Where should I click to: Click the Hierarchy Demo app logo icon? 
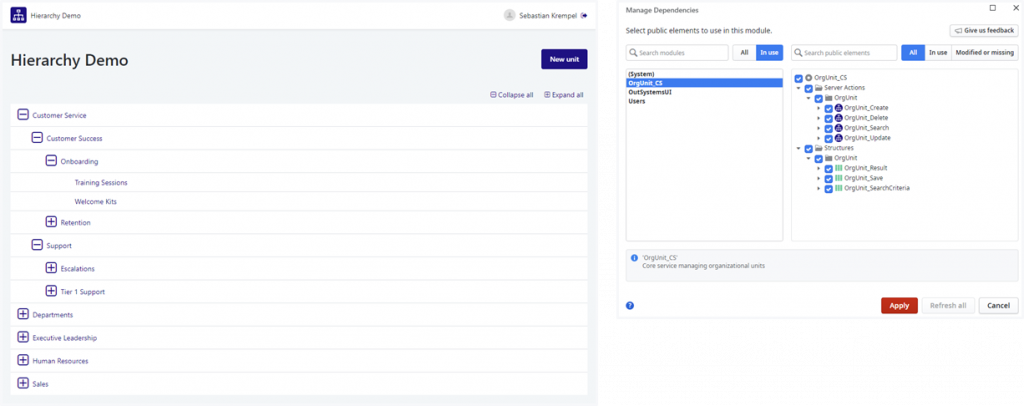click(19, 16)
